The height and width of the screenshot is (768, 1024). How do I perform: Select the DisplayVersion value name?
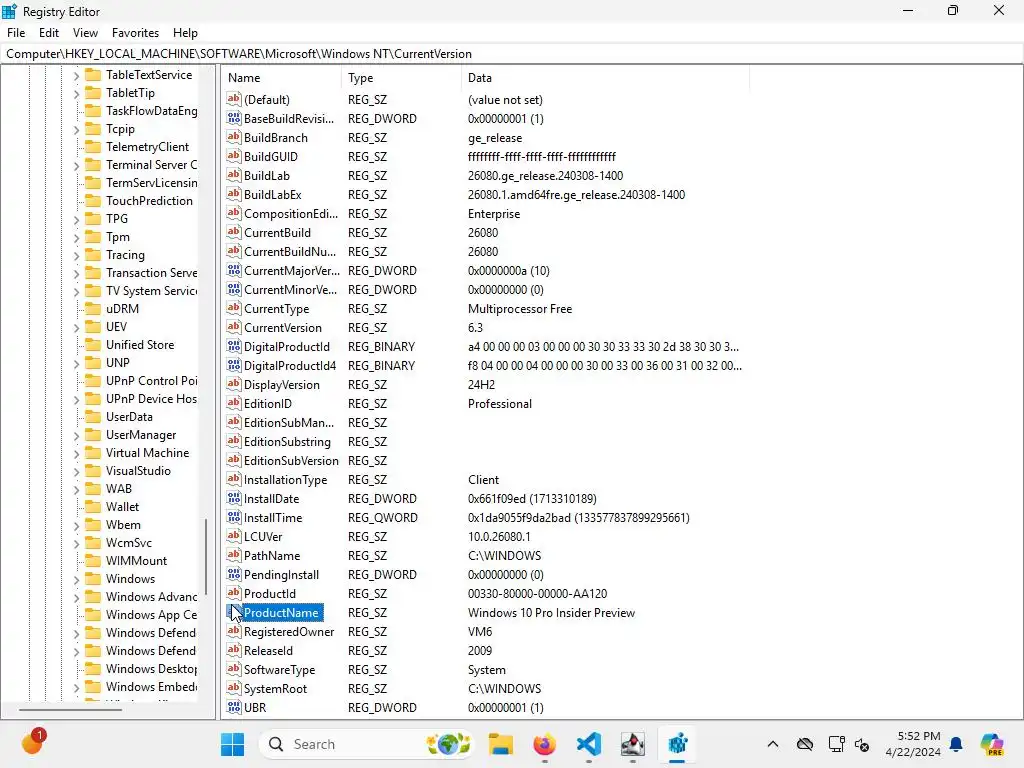[281, 385]
